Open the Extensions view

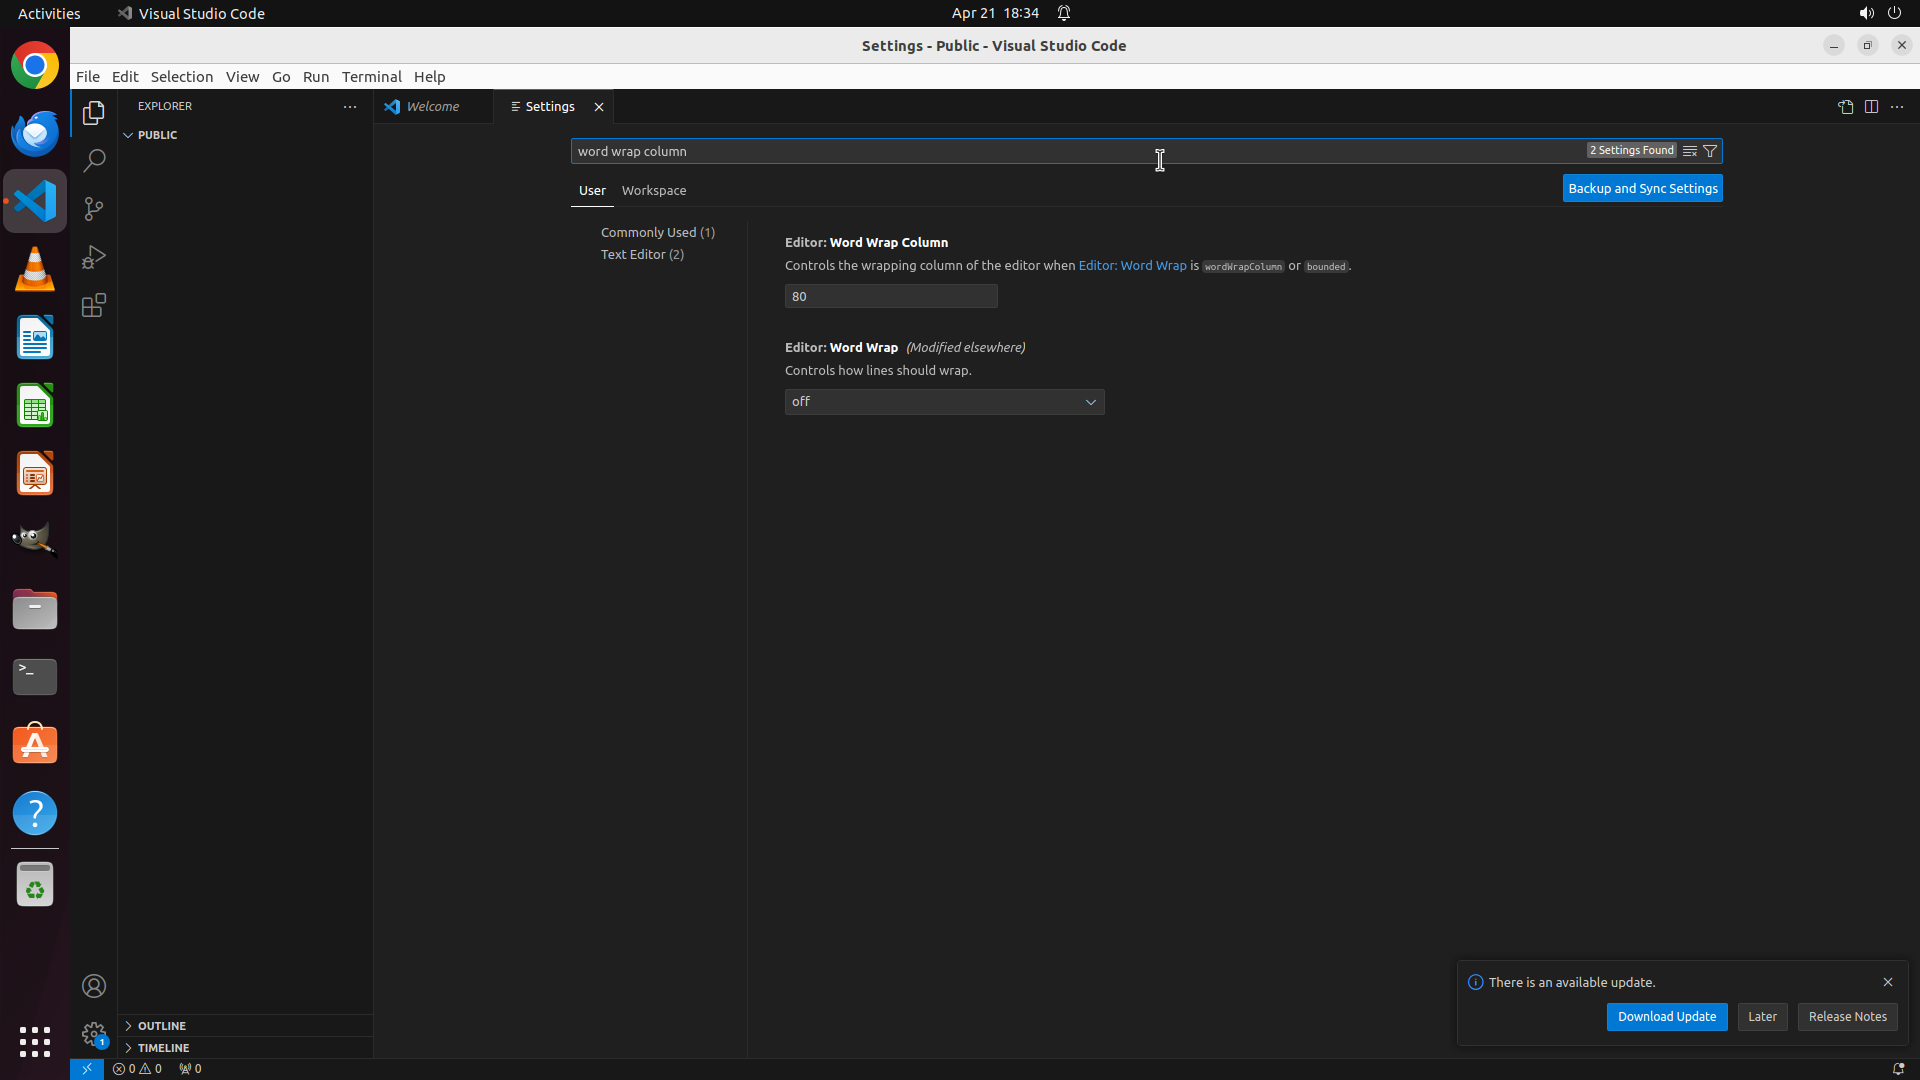[94, 305]
